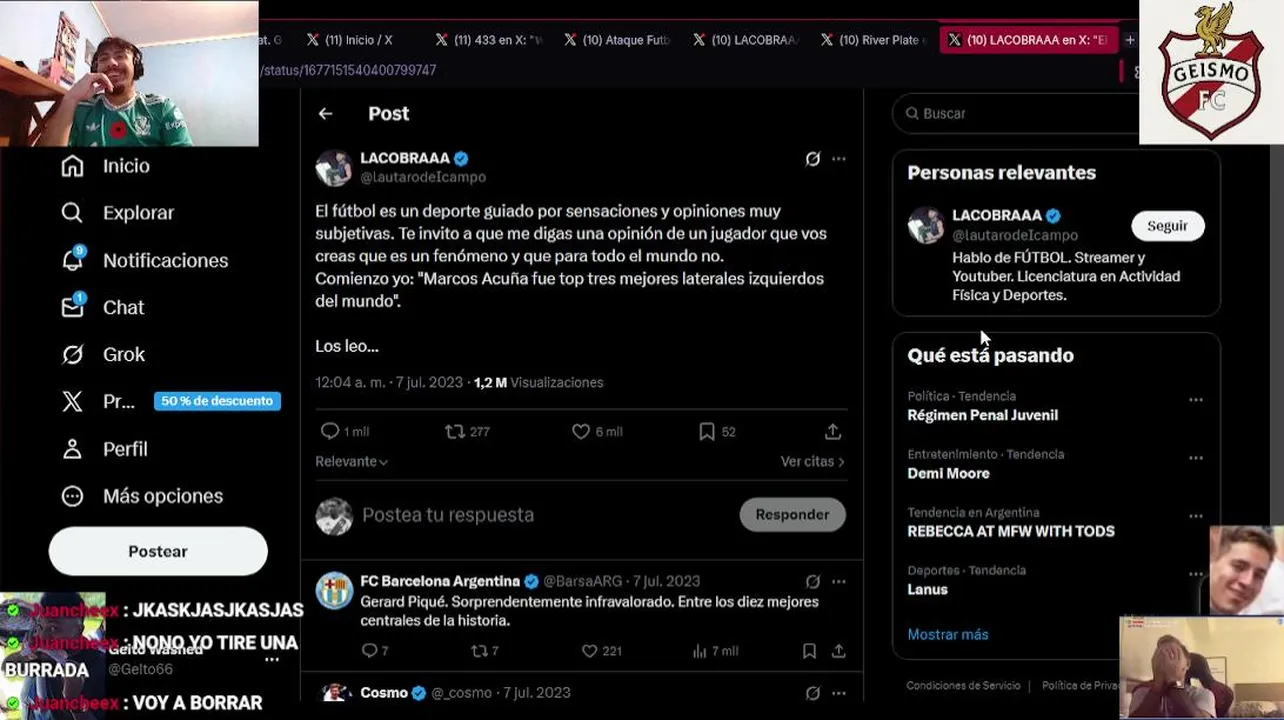
Task: Click the browser address bar URL
Action: 349,70
